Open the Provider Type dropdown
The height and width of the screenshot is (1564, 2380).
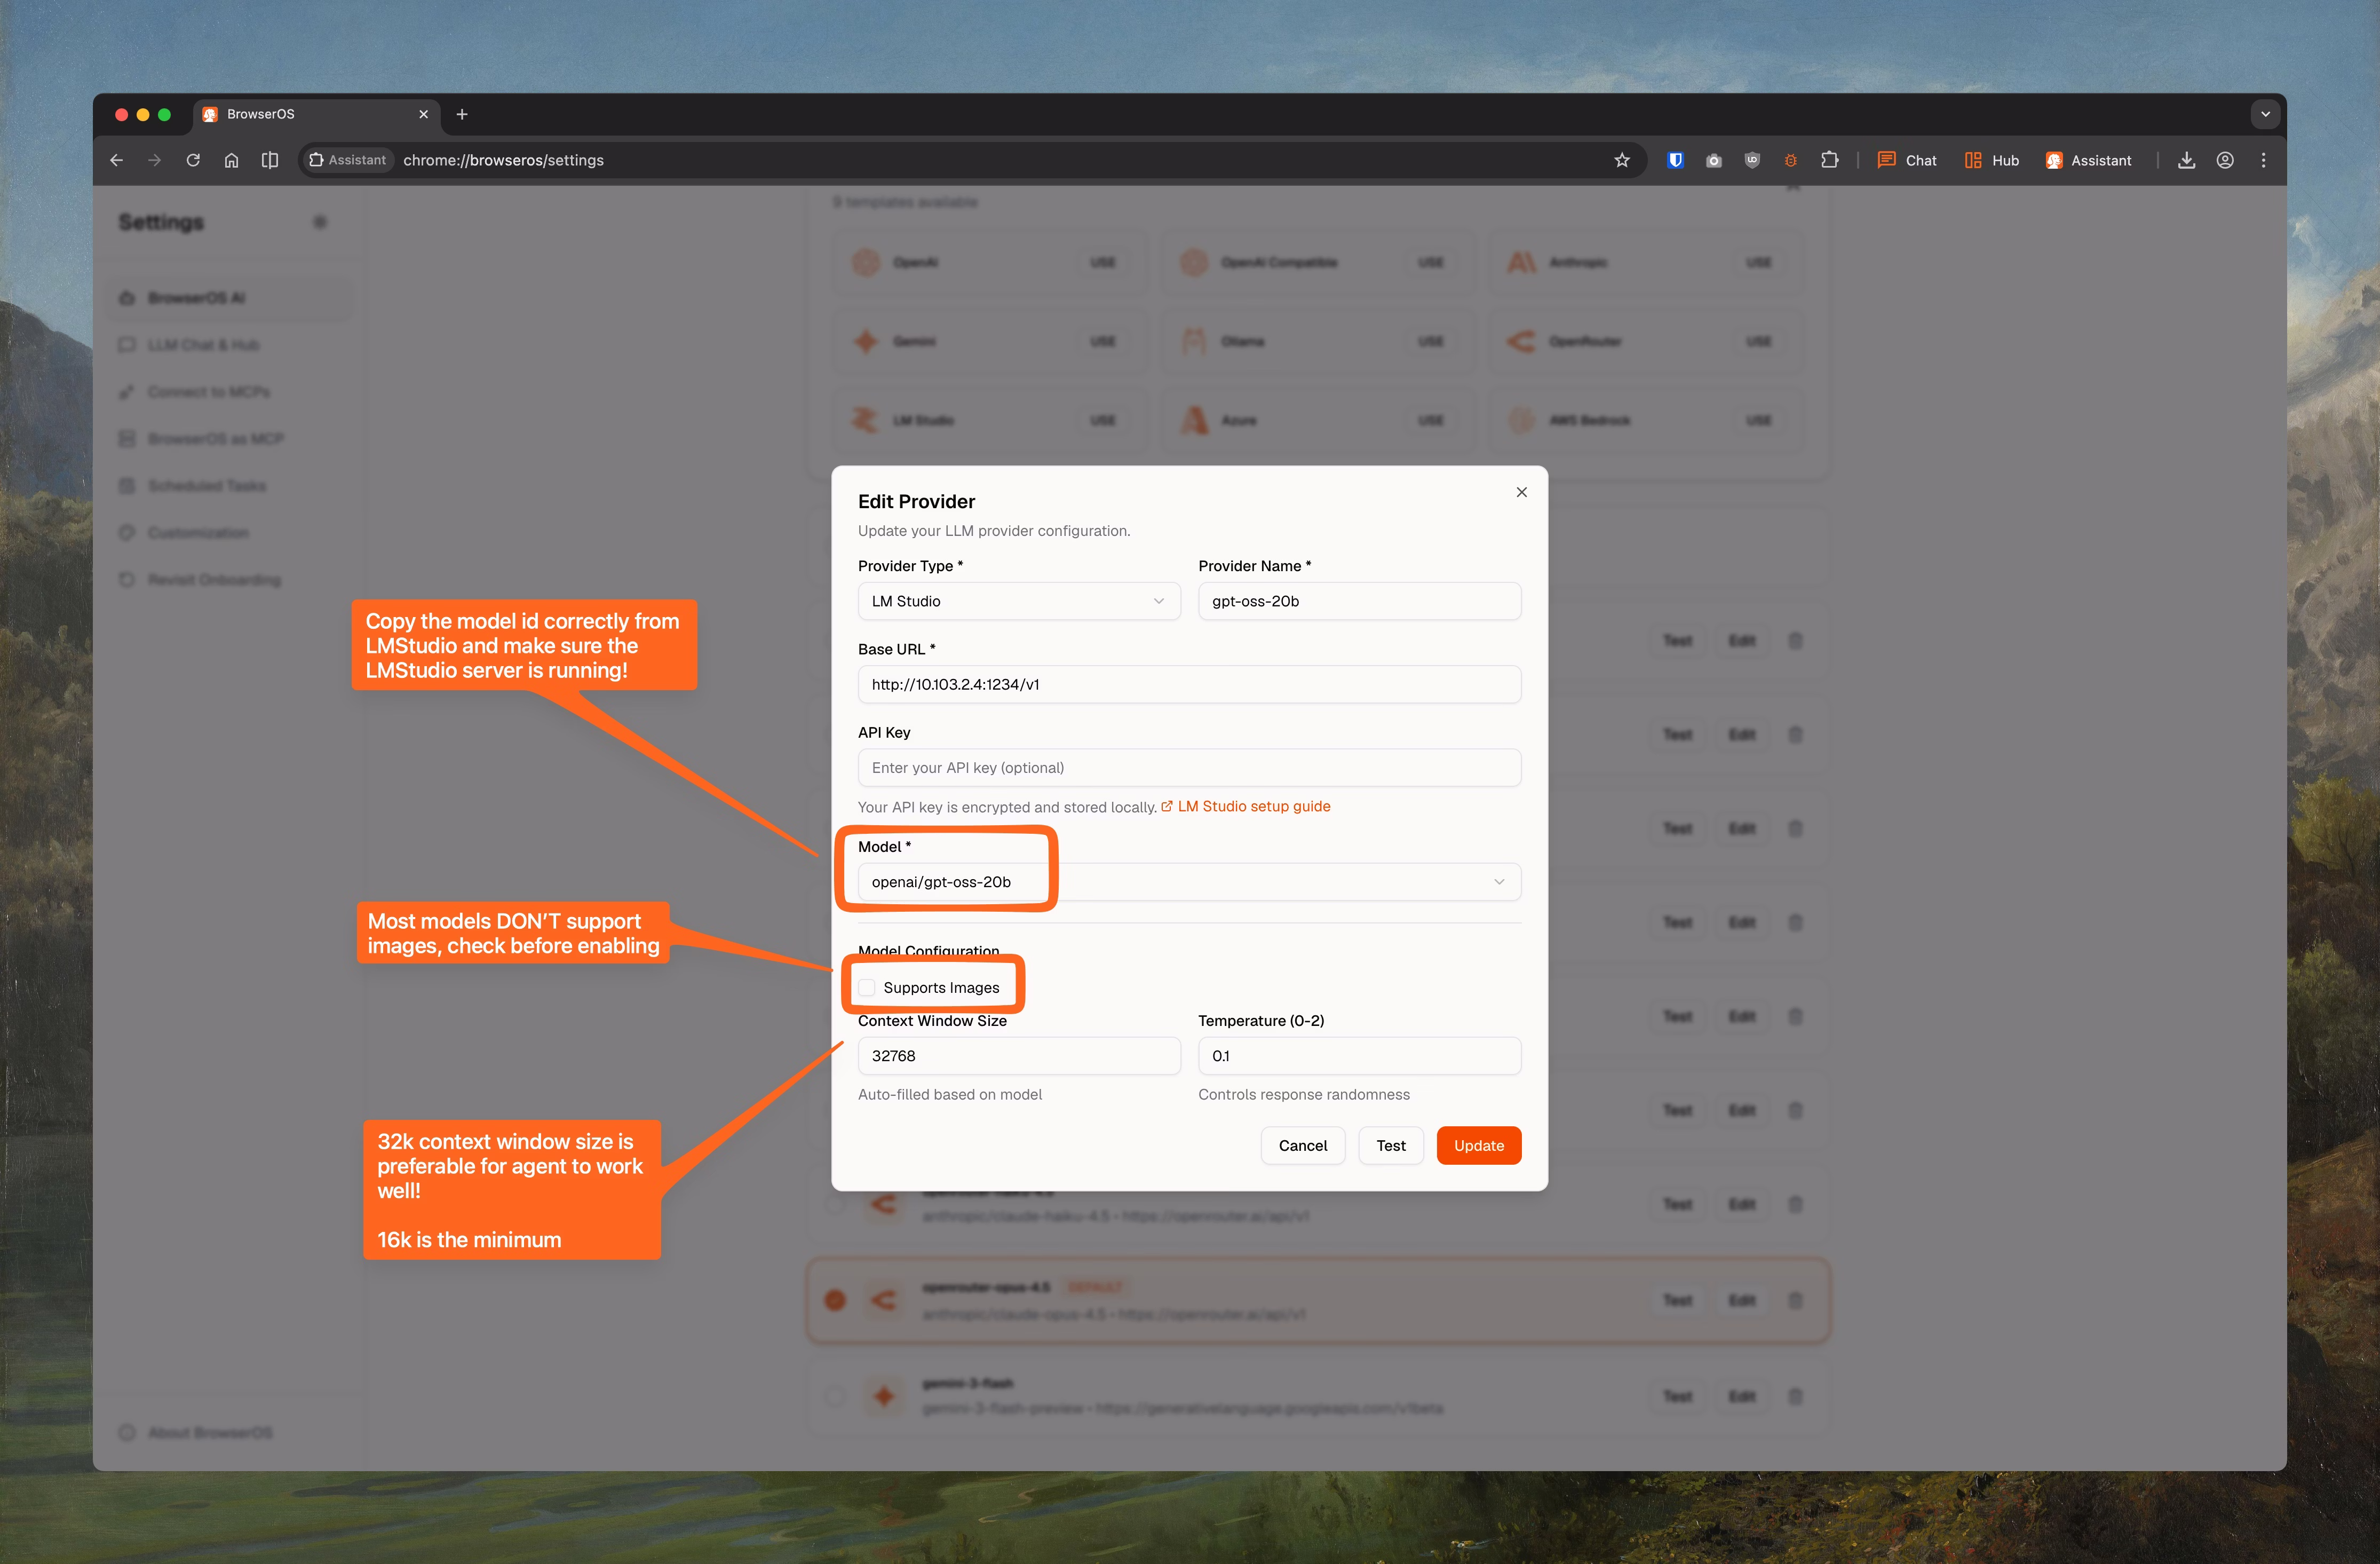click(x=1018, y=601)
